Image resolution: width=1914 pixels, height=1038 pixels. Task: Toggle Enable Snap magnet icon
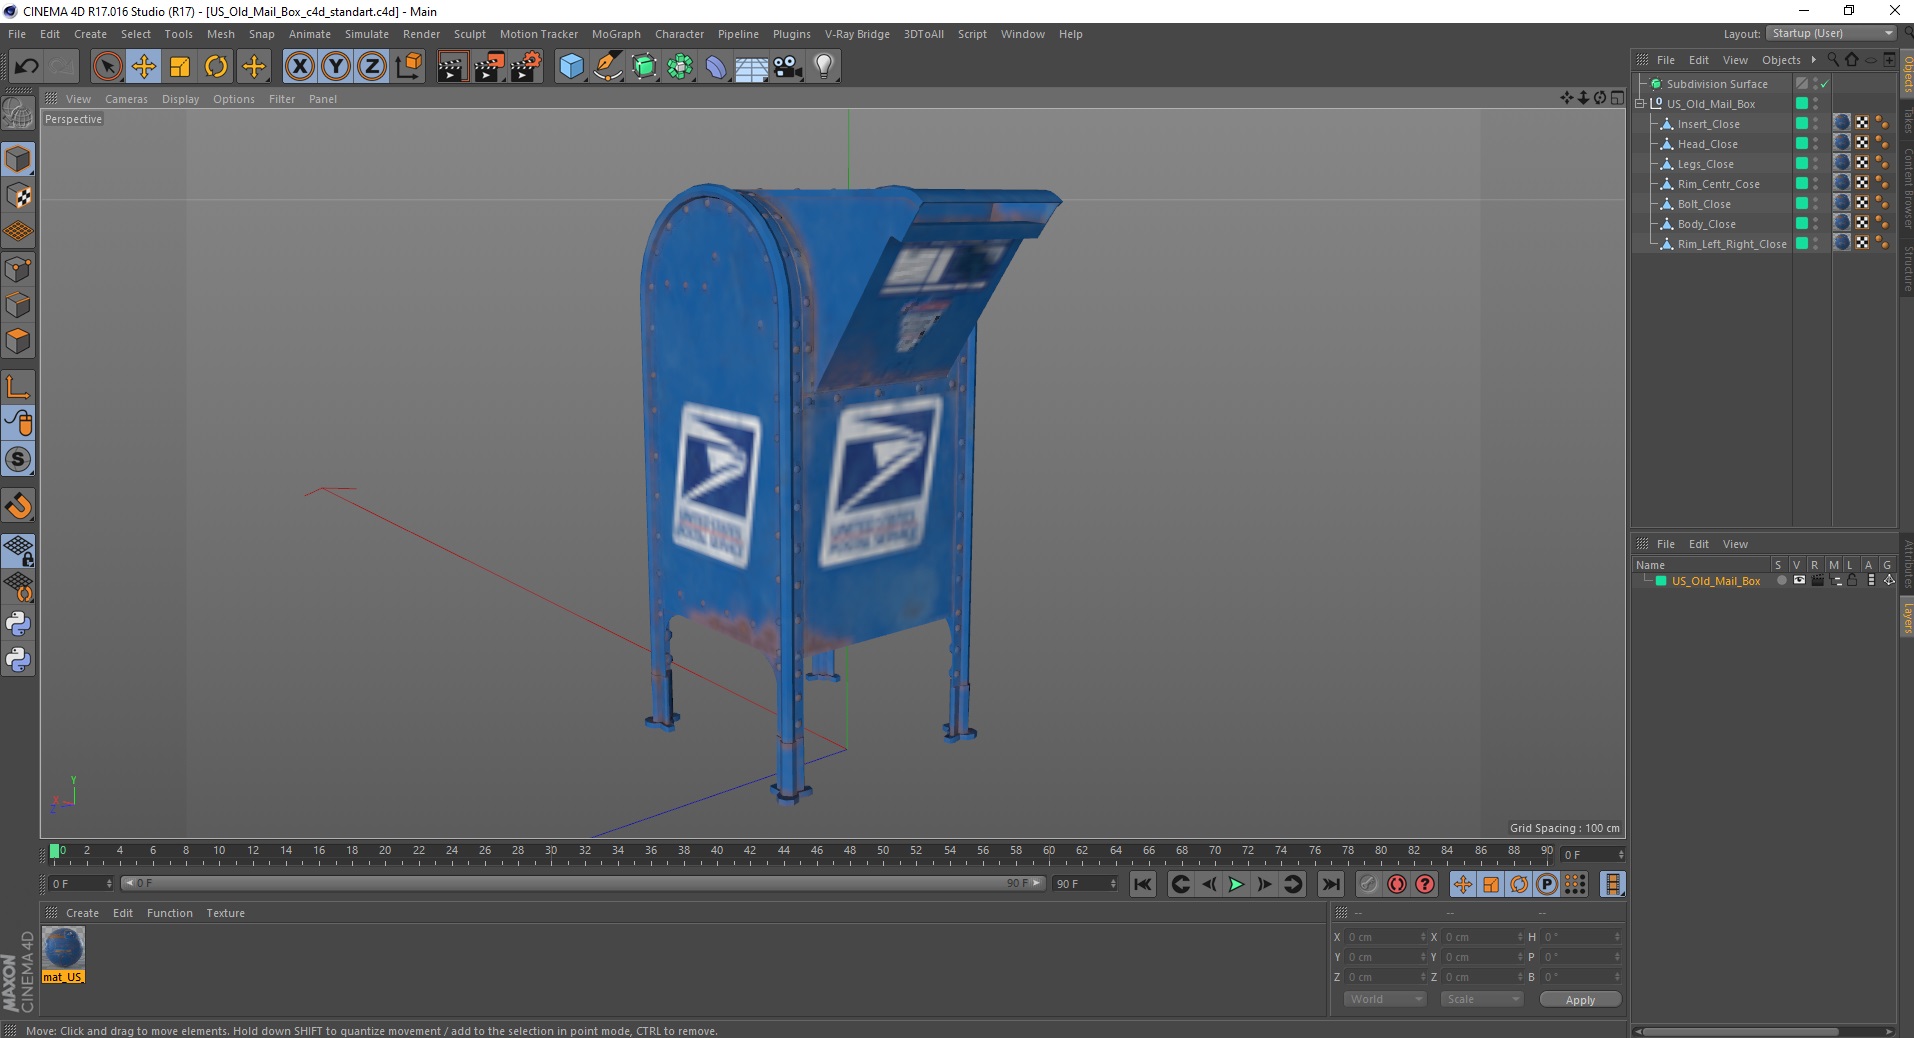pos(18,506)
